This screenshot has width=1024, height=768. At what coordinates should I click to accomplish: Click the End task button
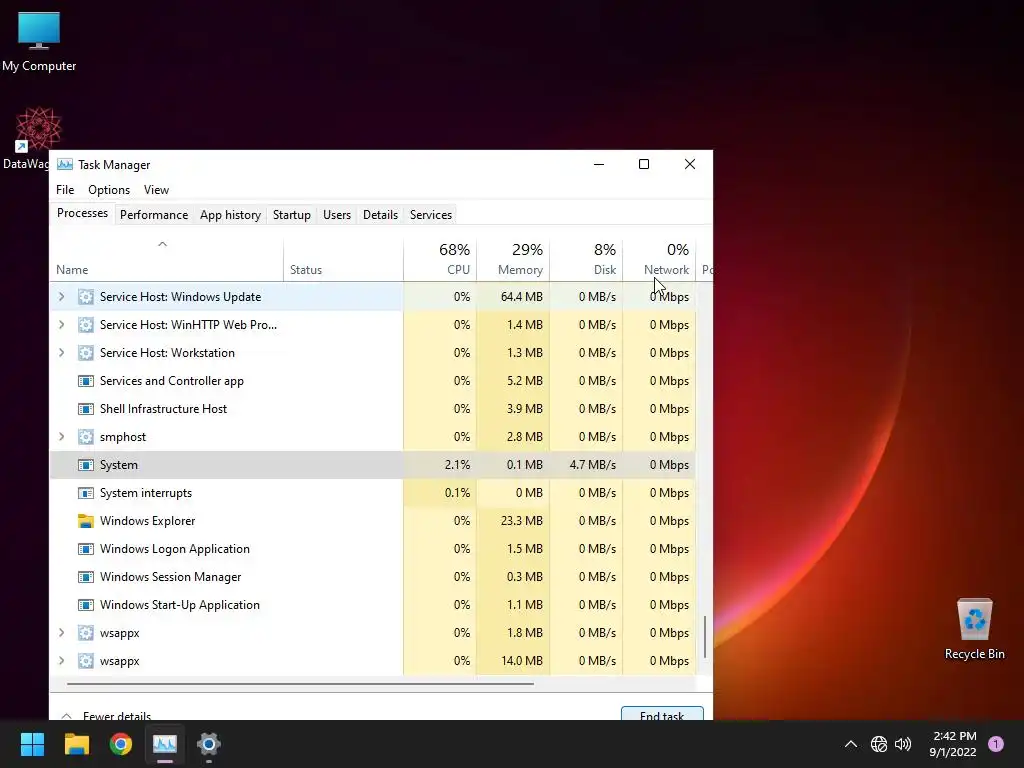[662, 714]
